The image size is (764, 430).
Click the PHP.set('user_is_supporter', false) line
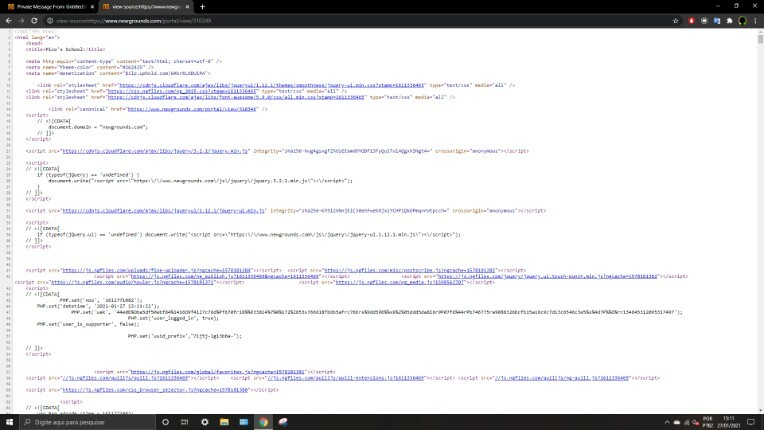click(88, 324)
